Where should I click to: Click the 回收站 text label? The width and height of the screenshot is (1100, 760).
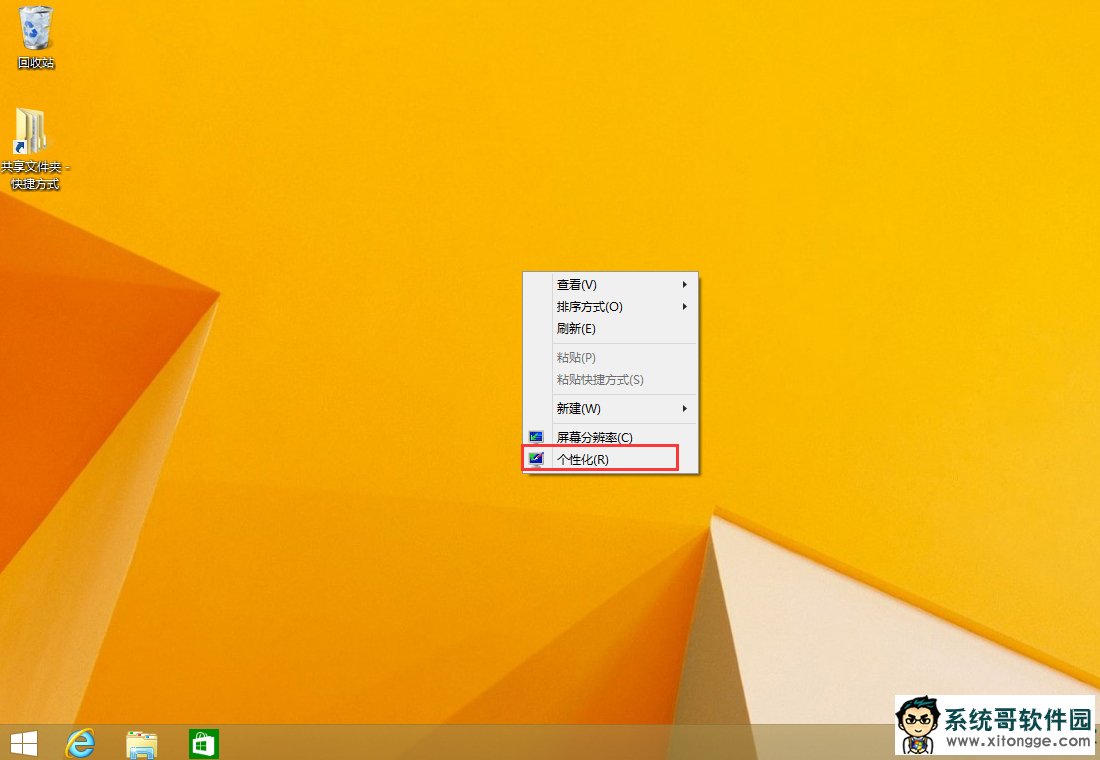pyautogui.click(x=36, y=63)
